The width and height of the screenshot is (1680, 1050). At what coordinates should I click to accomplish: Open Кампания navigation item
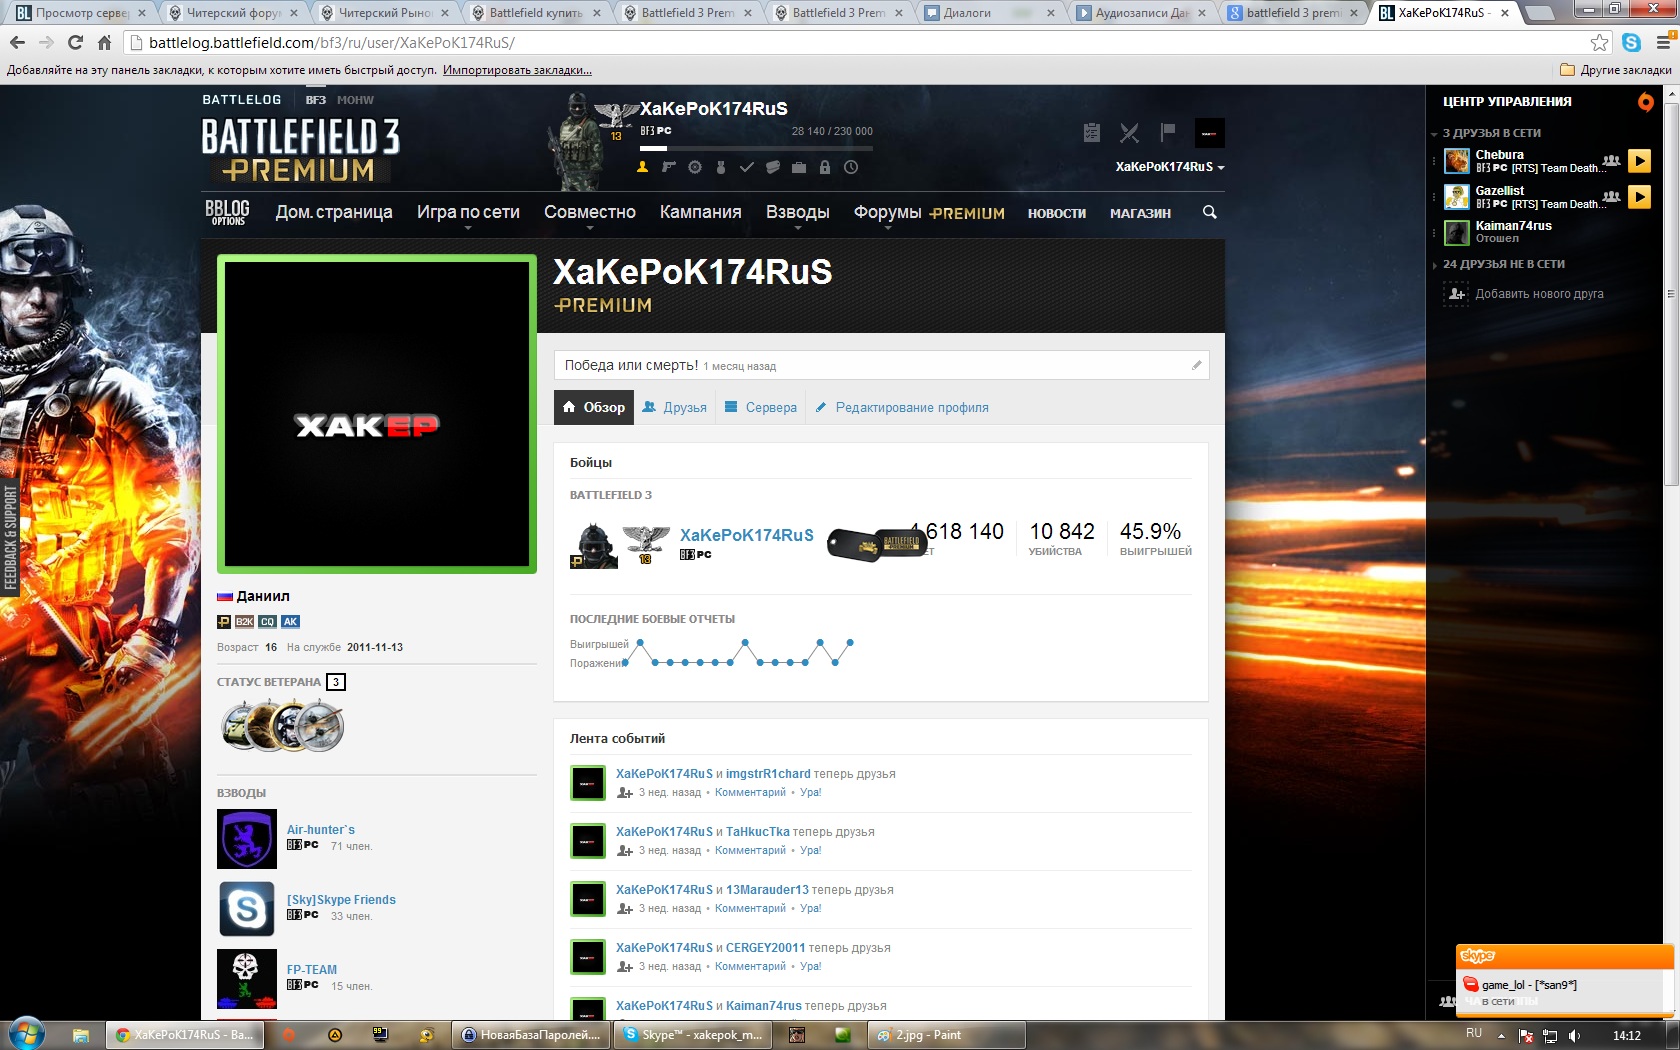[x=701, y=212]
